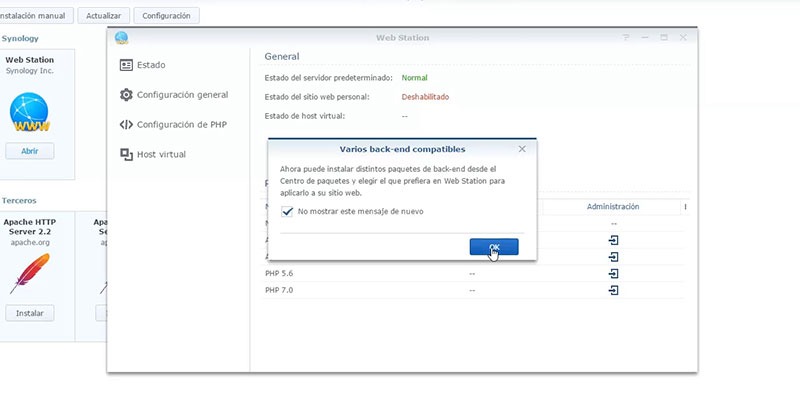
Task: Click the Web Station globe icon in the title bar
Action: click(121, 38)
